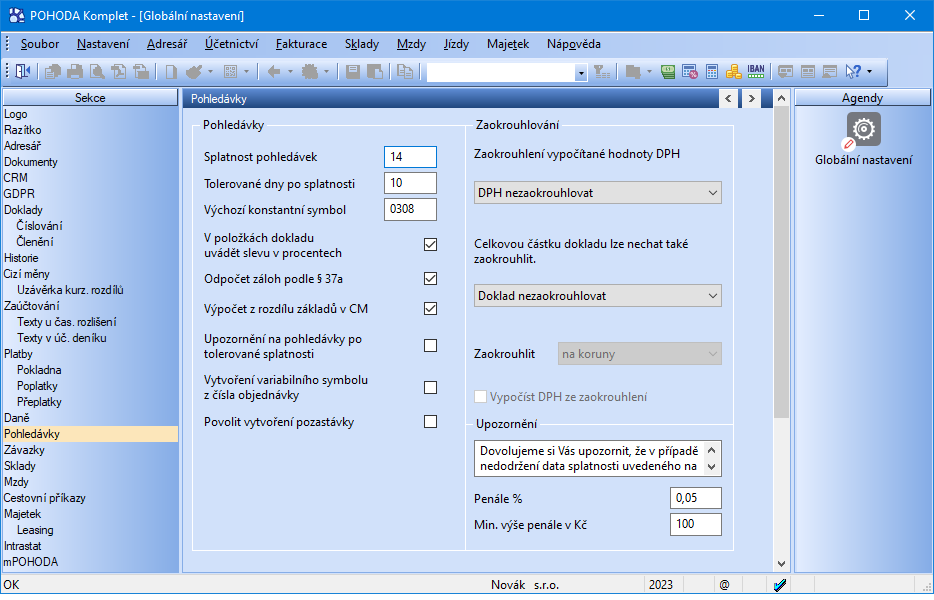Select Číslování under Doklady

tap(39, 226)
